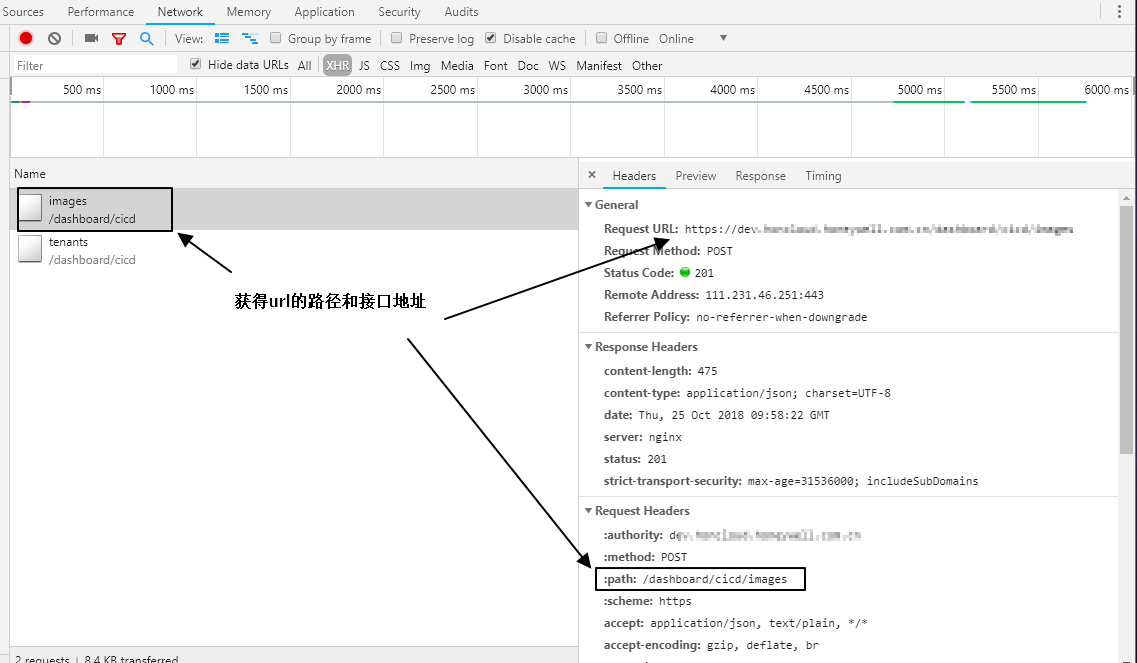Switch to Sources panel tab

pos(22,12)
